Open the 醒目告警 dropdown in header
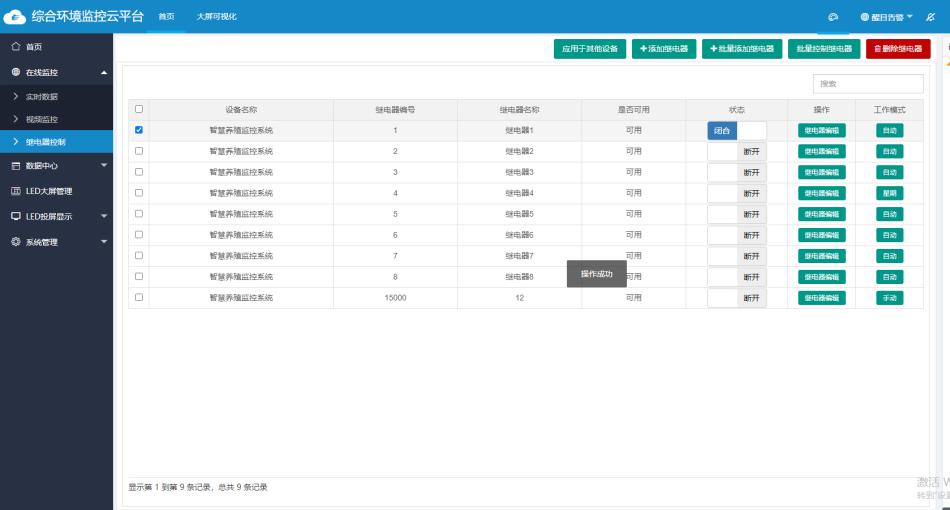Screen dimensions: 950x510 (x=886, y=17)
